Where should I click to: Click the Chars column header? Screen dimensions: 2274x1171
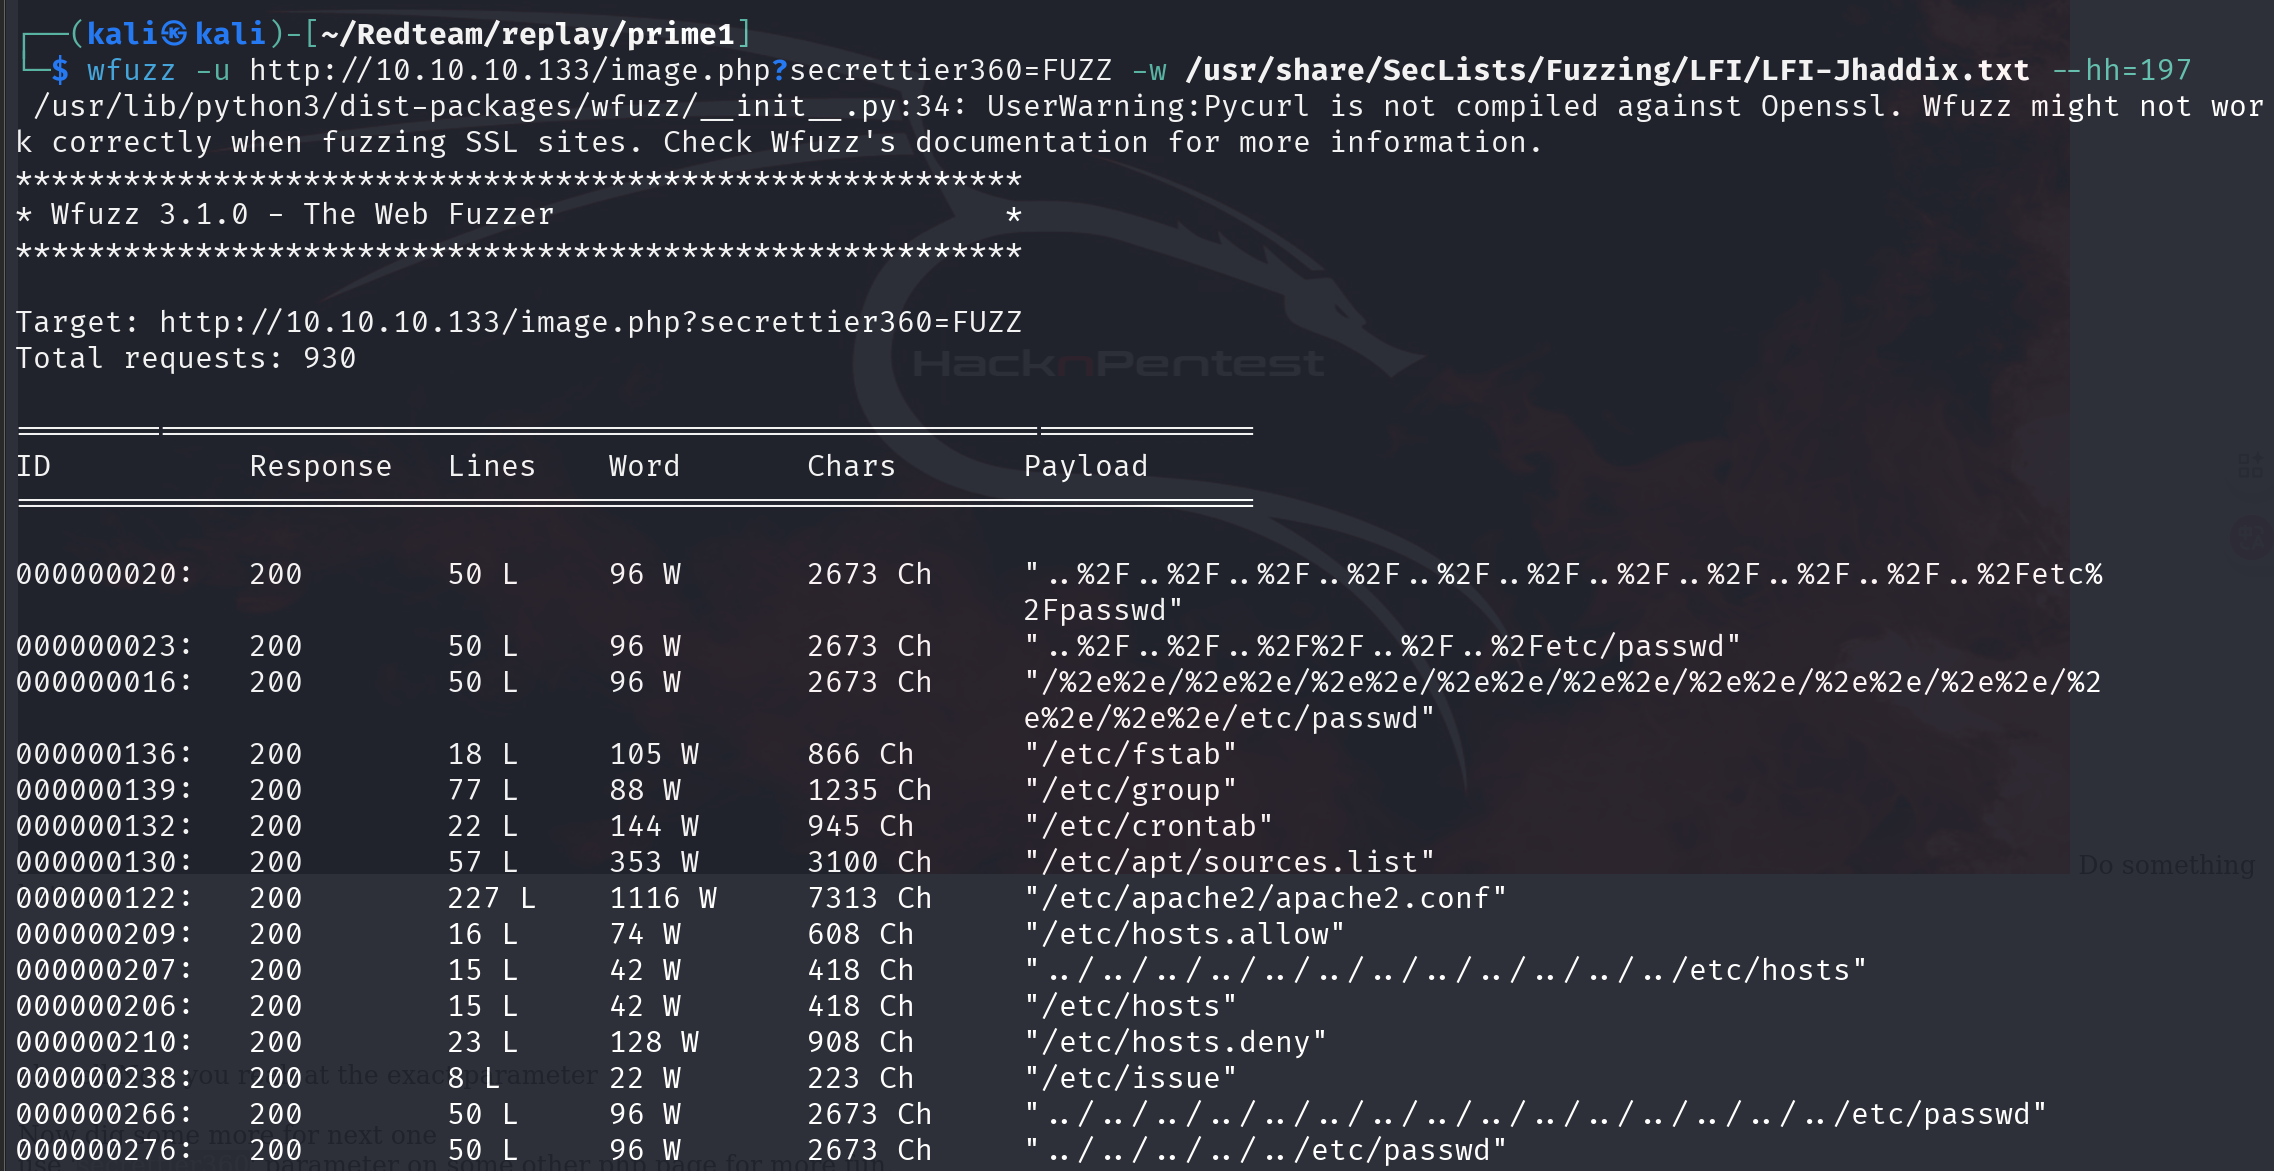[x=851, y=466]
